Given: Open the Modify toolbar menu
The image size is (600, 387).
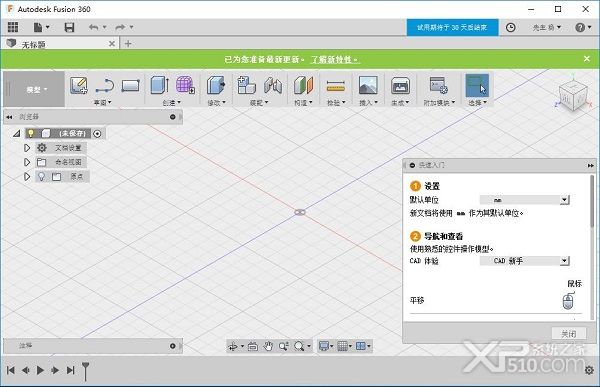Looking at the screenshot, I should point(217,103).
